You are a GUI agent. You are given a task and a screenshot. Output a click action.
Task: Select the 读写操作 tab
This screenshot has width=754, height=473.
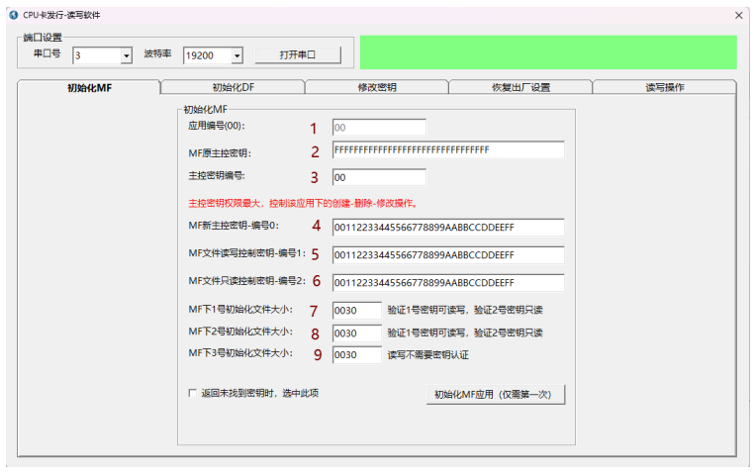(x=664, y=87)
